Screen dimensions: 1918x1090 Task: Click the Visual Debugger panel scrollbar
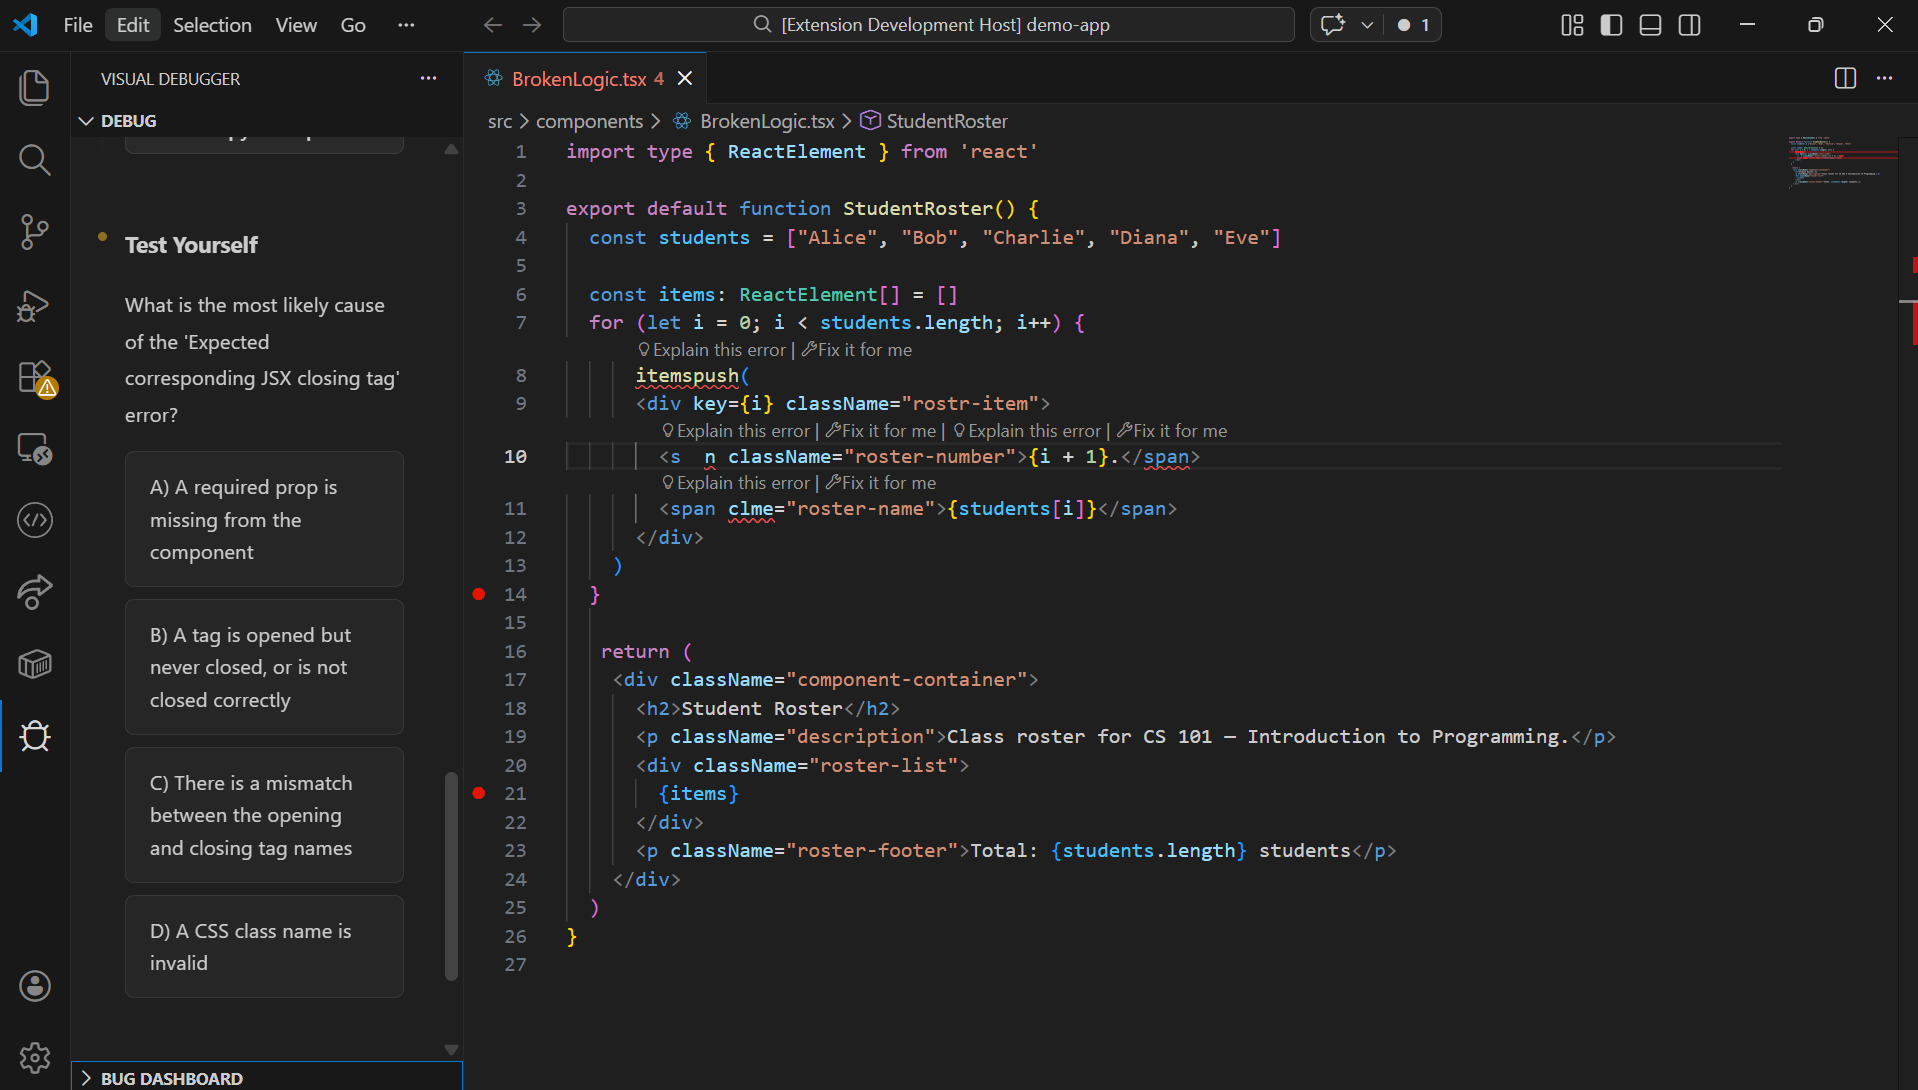[x=451, y=875]
